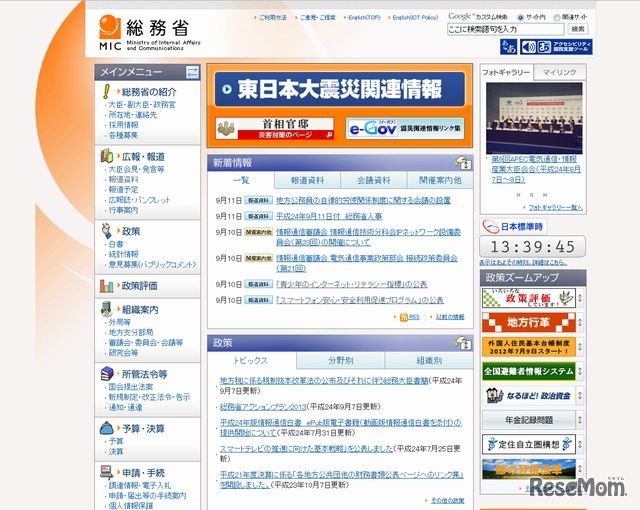Viewport: 640px width, 510px height.
Task: Click the RSS feed icon
Action: click(404, 317)
